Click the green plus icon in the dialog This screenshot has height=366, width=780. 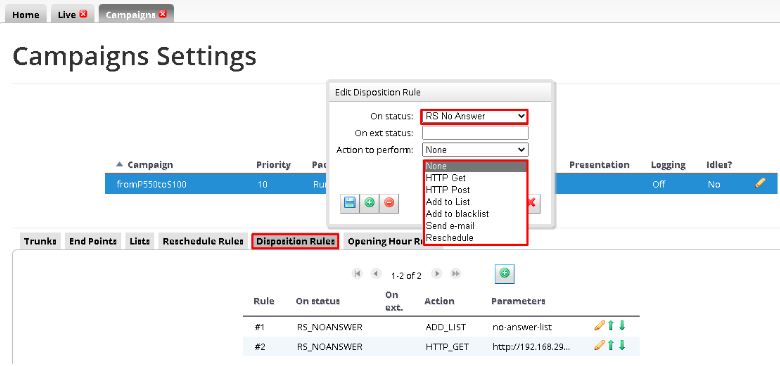[x=369, y=203]
